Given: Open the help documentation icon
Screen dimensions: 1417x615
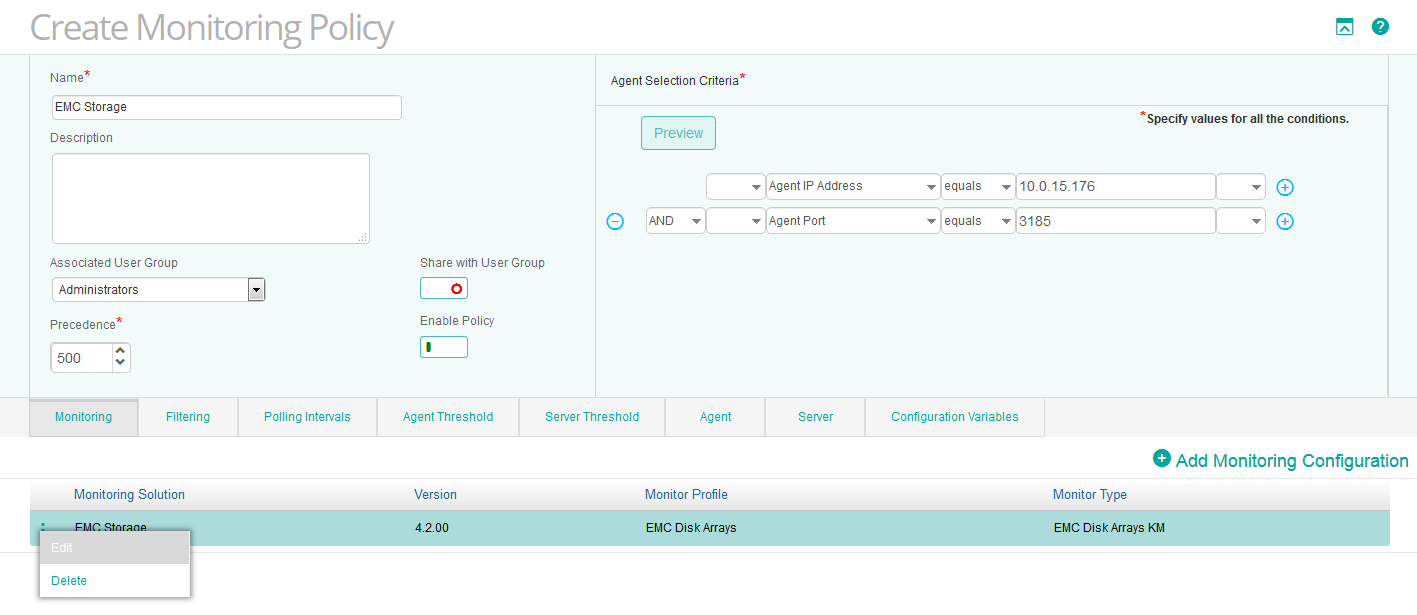Looking at the screenshot, I should coord(1381,26).
